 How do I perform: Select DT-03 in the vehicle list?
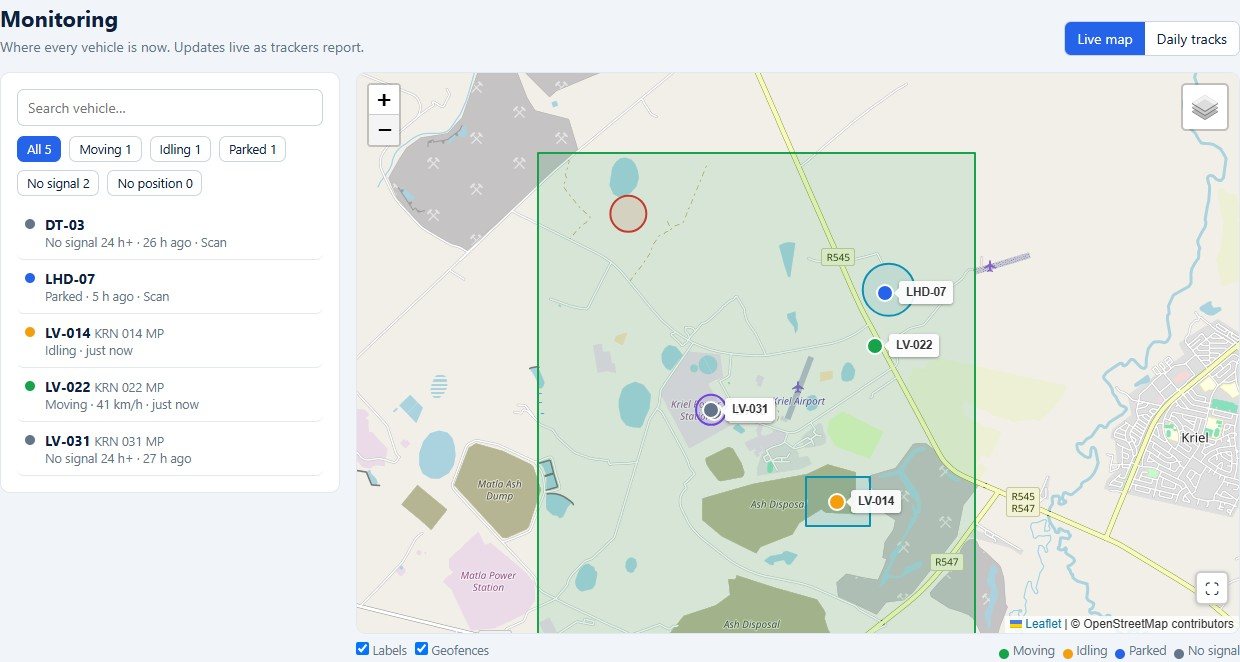click(170, 233)
